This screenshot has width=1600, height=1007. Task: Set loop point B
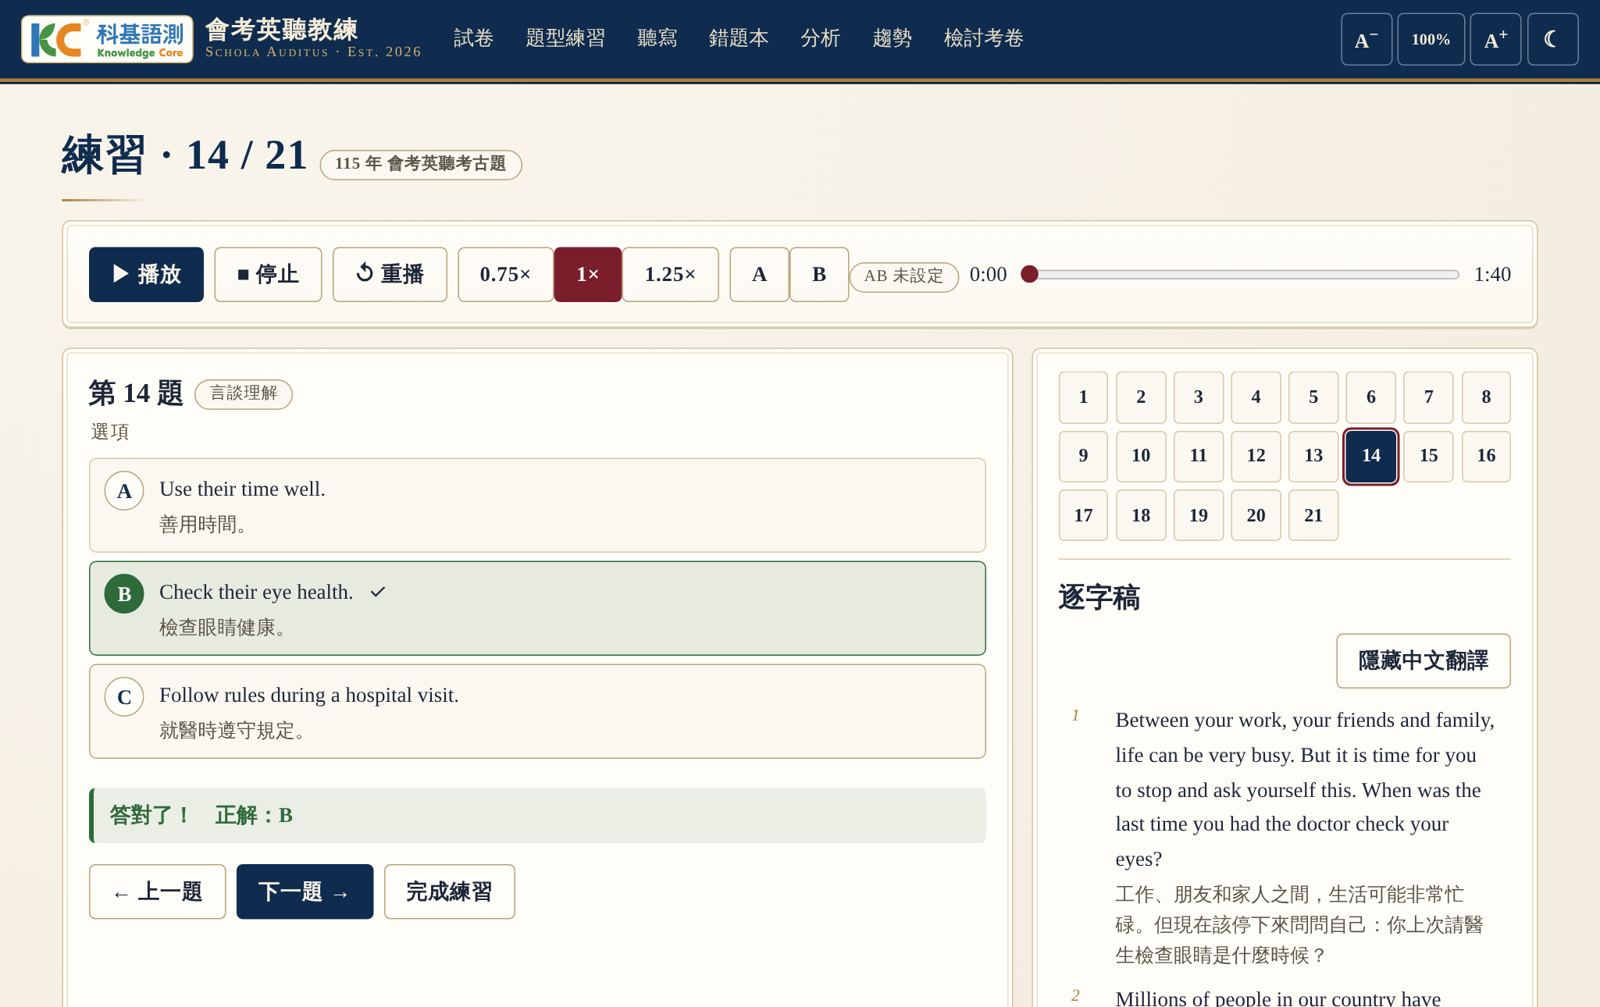tap(819, 274)
